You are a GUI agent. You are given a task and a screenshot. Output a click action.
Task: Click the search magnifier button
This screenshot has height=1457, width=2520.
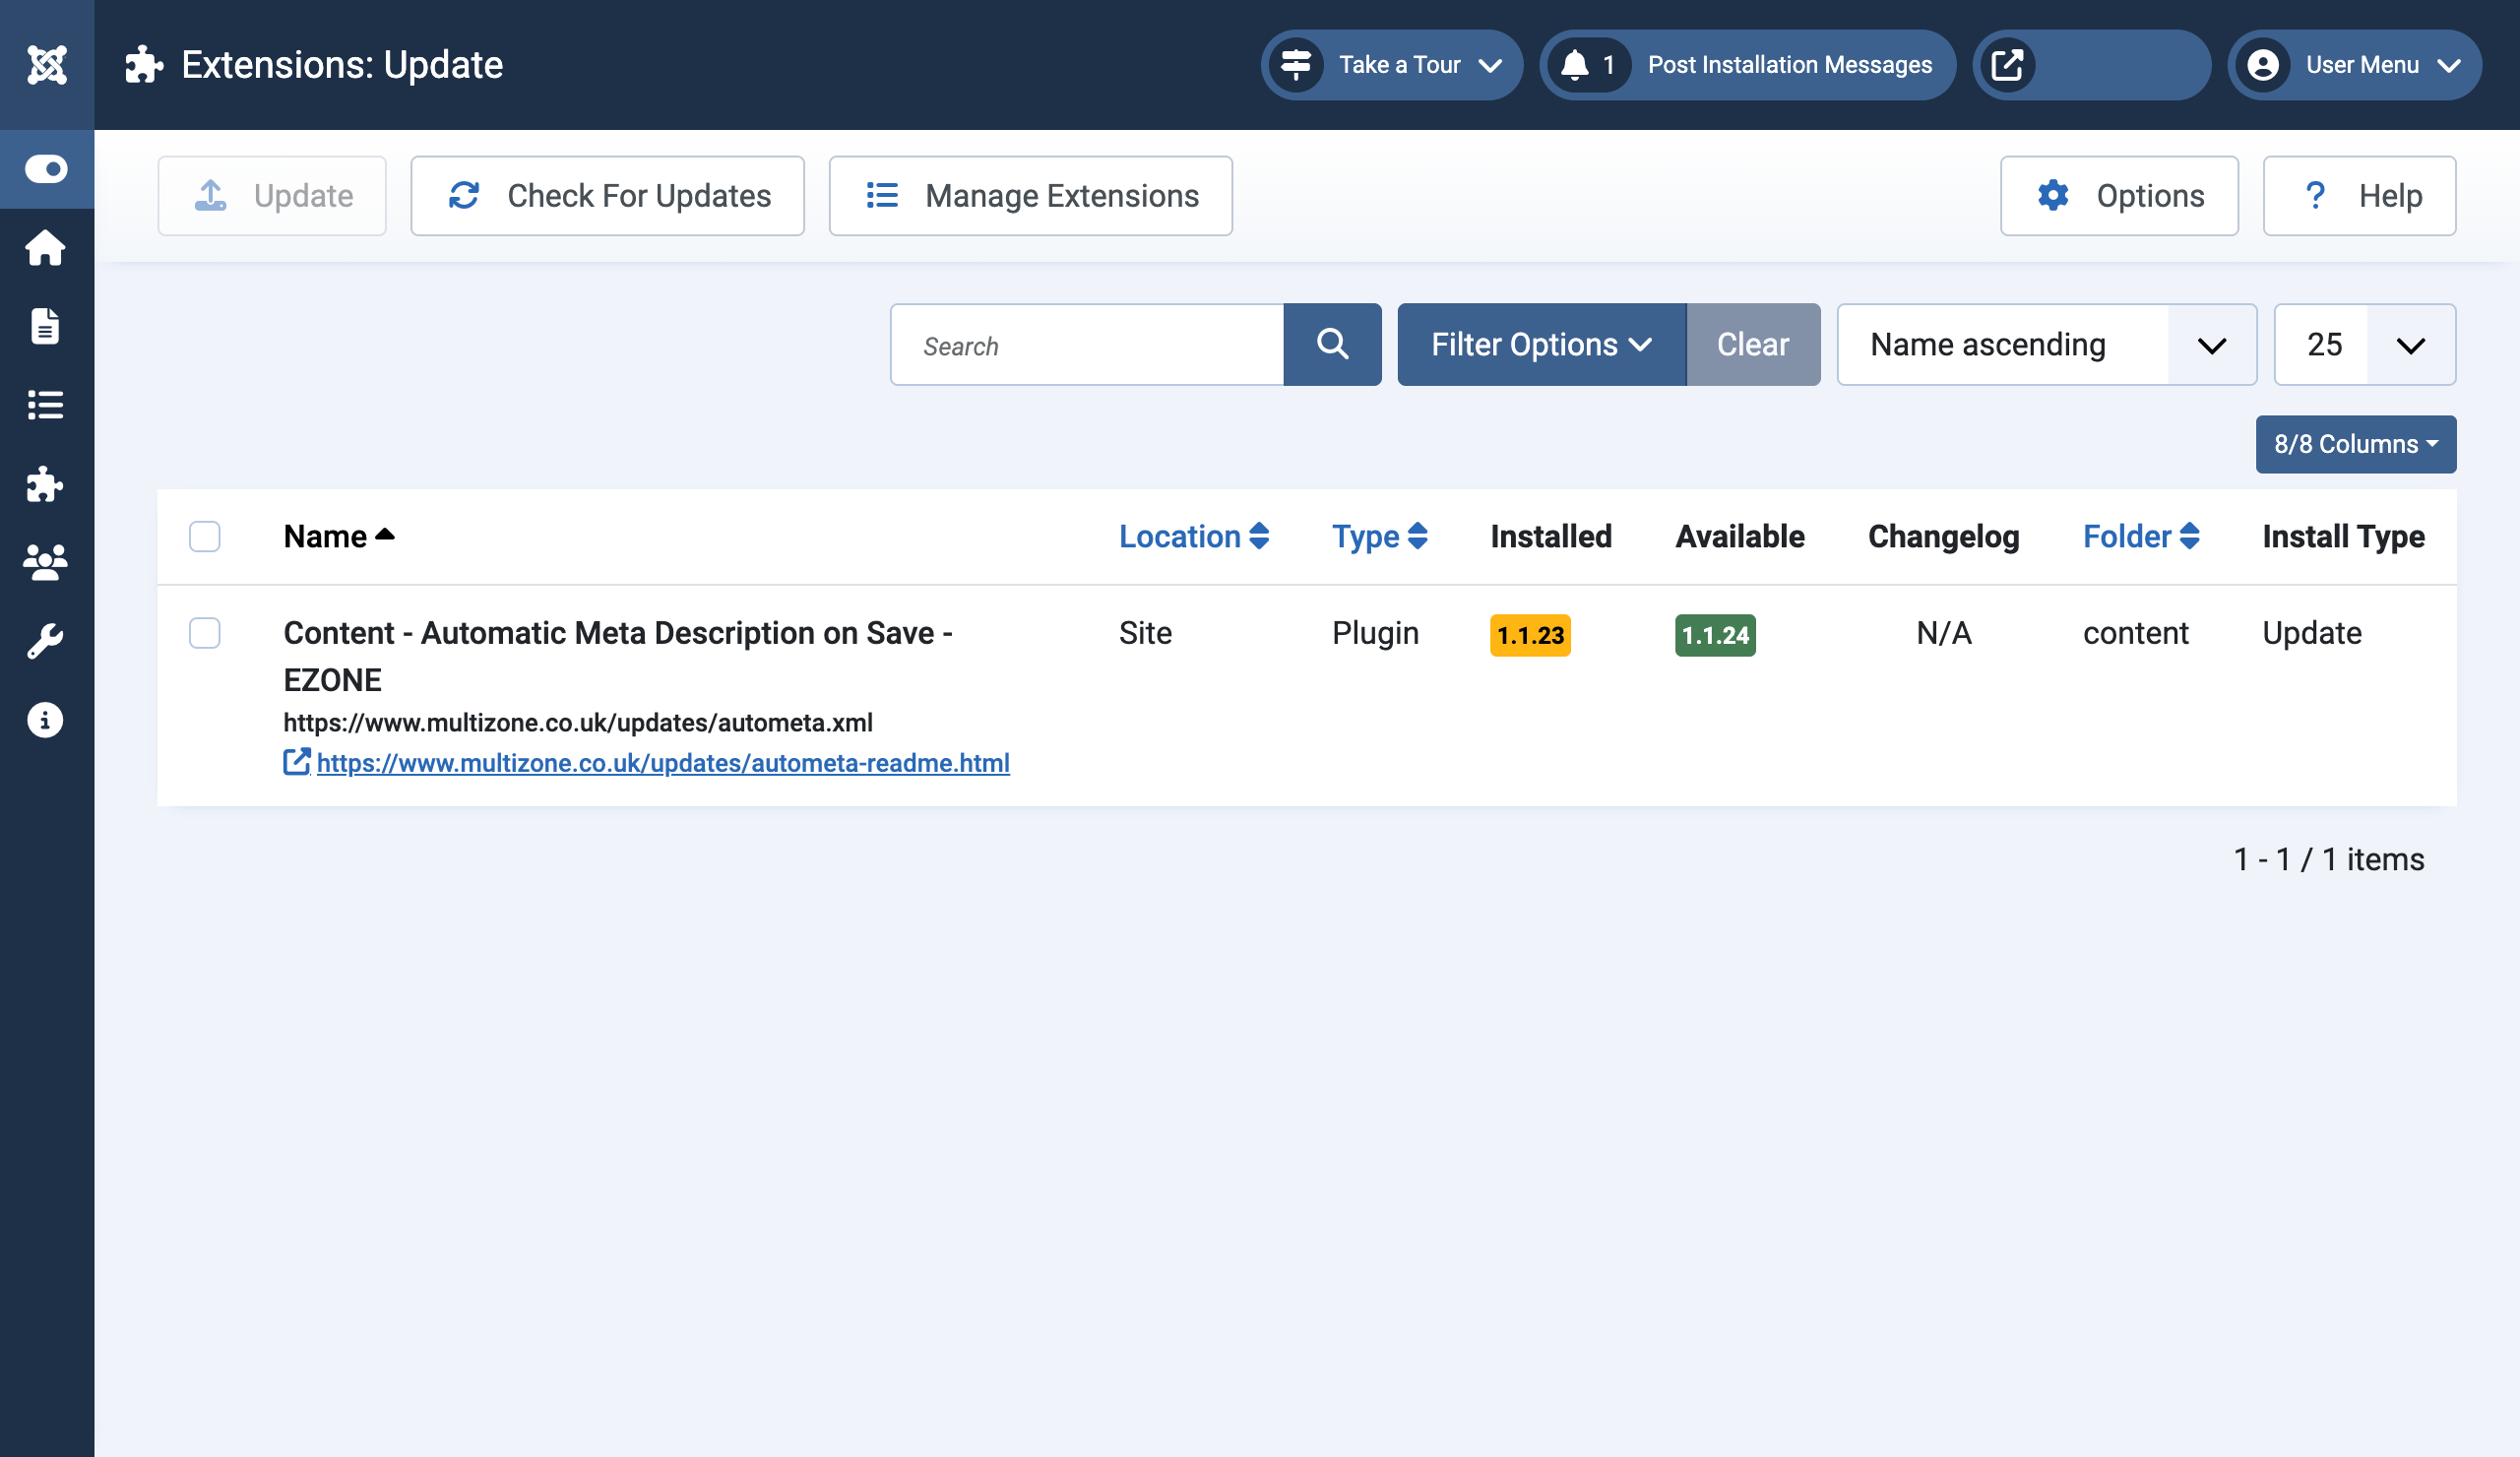(x=1332, y=345)
